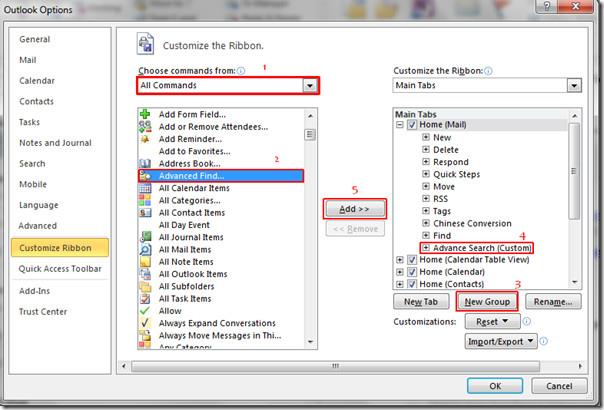The width and height of the screenshot is (604, 410).
Task: Click info icon next to Reset button
Action: click(527, 321)
